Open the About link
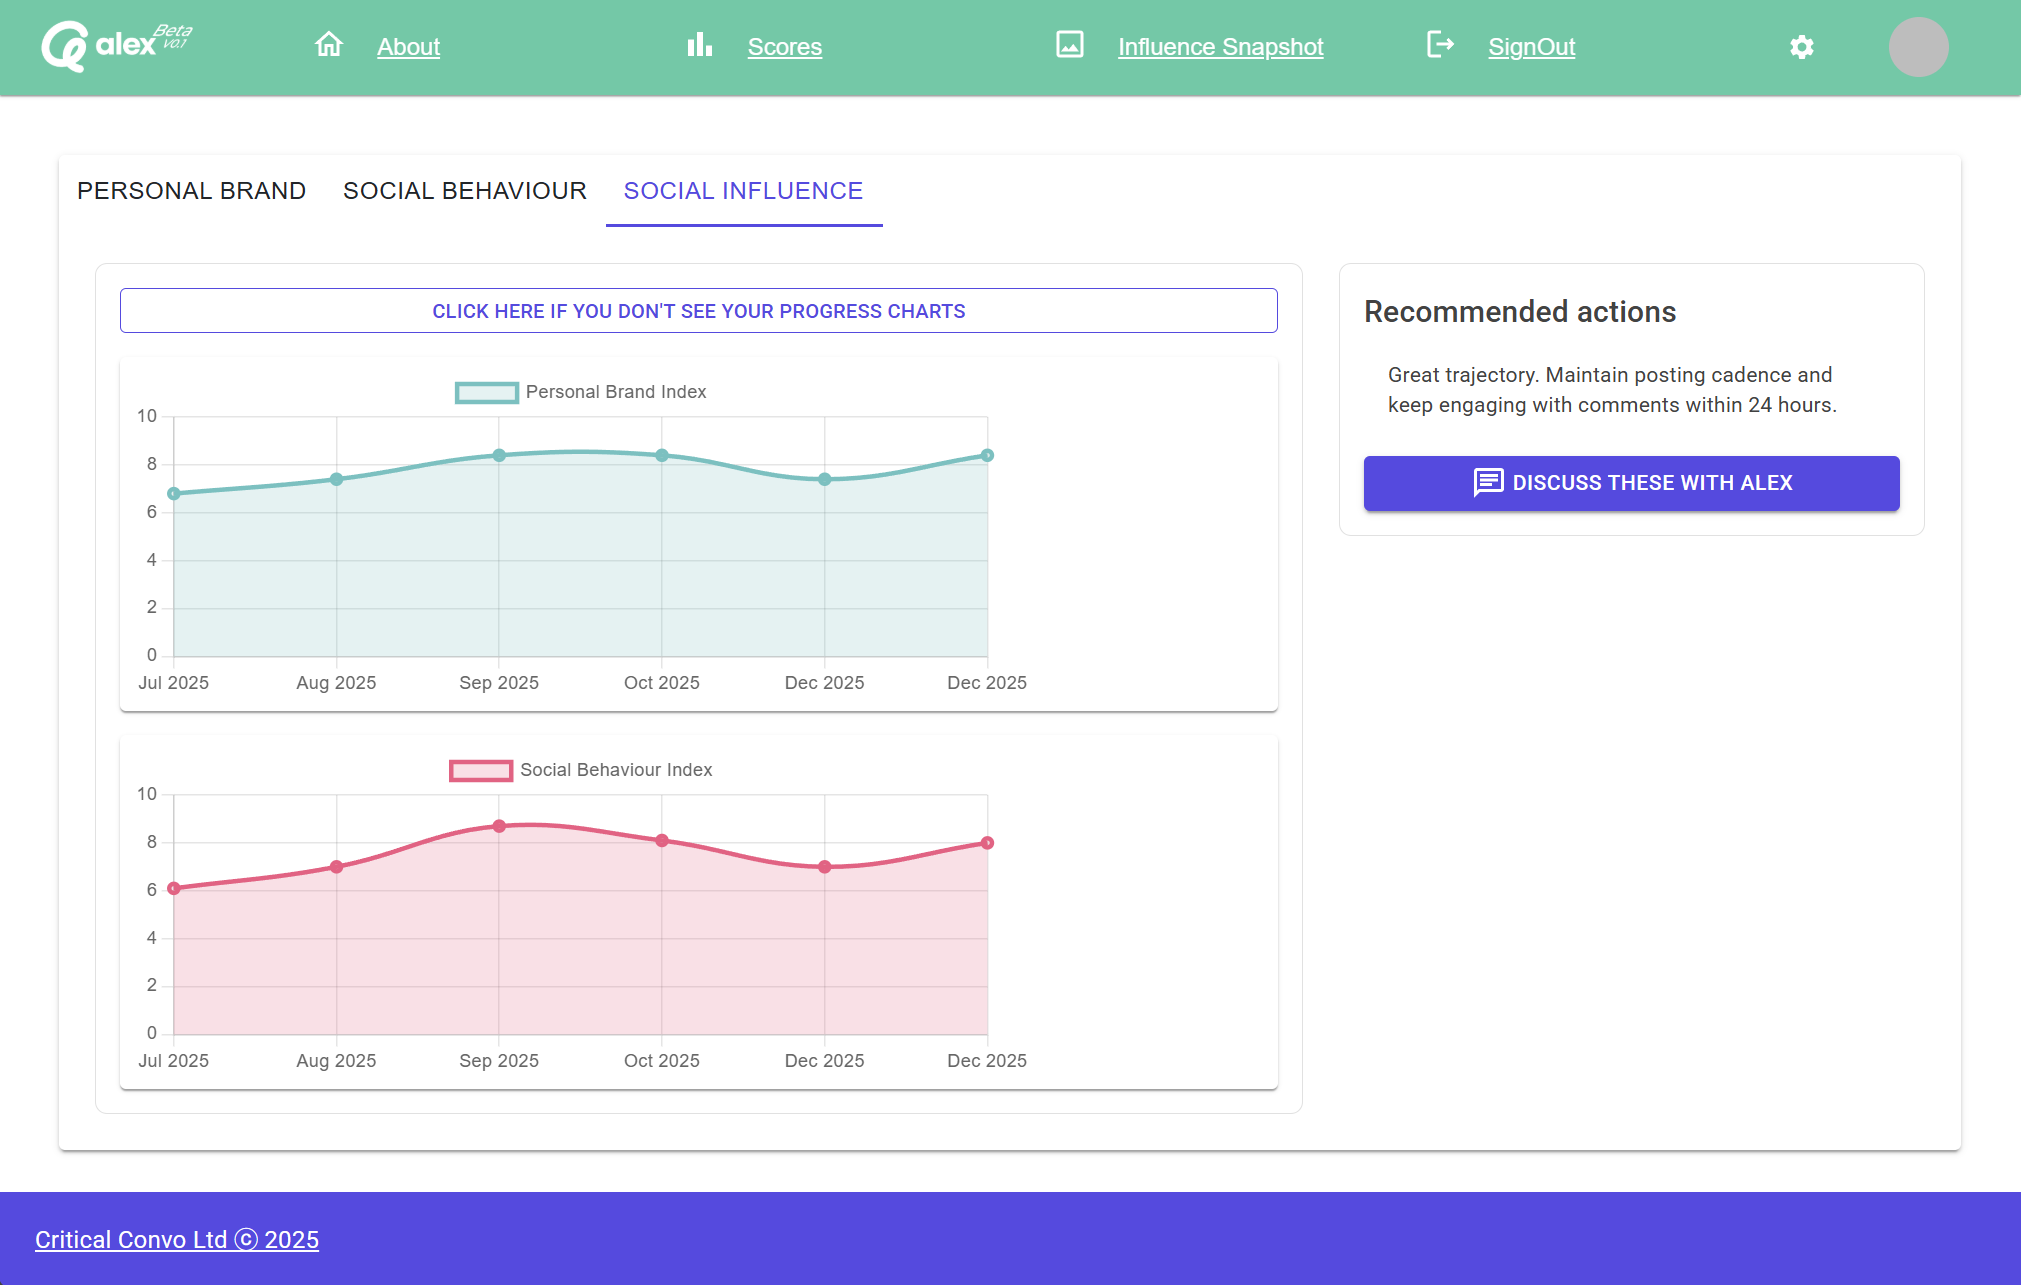The width and height of the screenshot is (2024, 1285). [x=408, y=47]
